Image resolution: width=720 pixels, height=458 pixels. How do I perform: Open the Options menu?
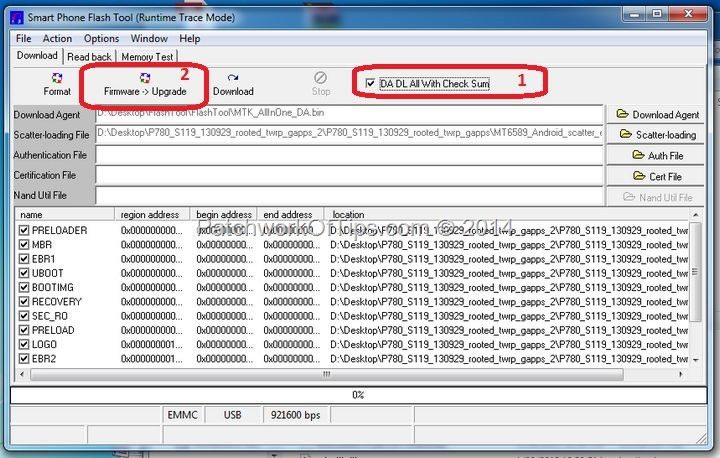[x=101, y=39]
